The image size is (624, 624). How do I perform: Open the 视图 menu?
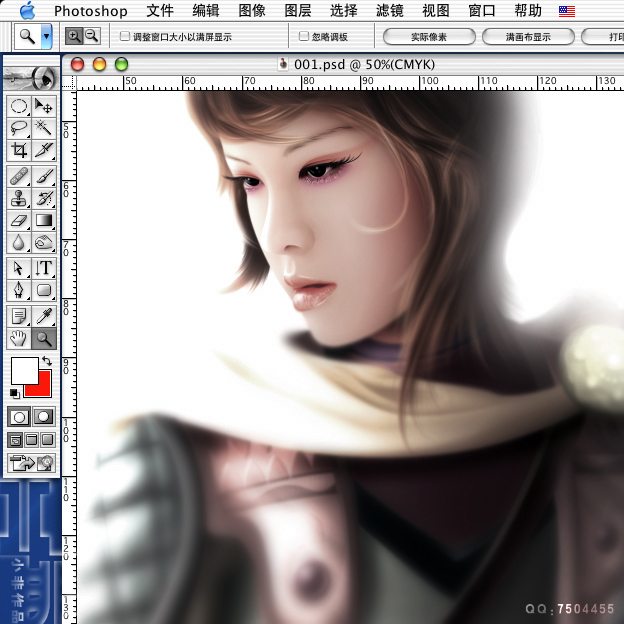(436, 11)
